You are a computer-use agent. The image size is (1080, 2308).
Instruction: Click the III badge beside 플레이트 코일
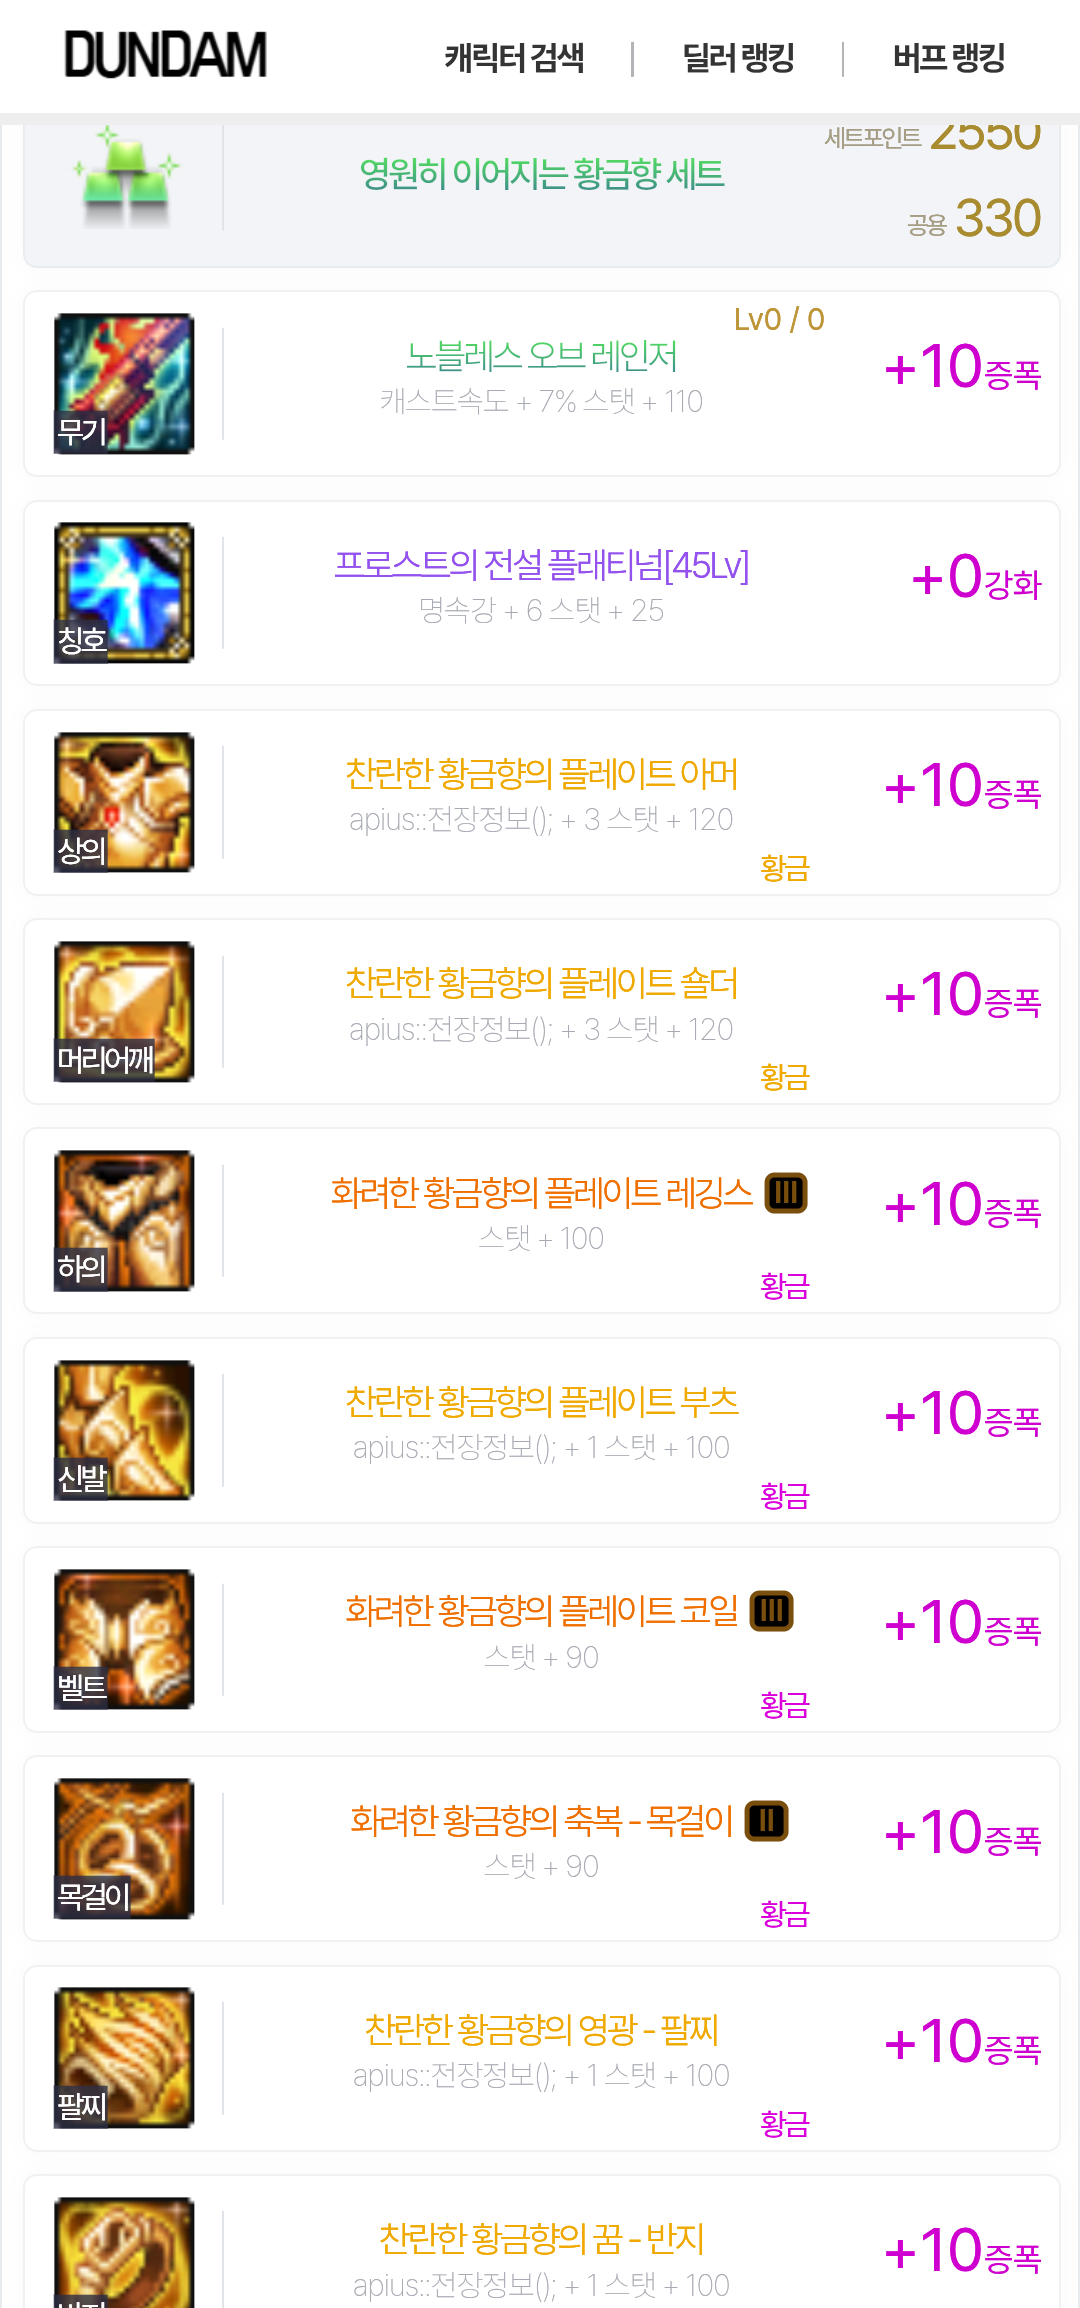(771, 1611)
